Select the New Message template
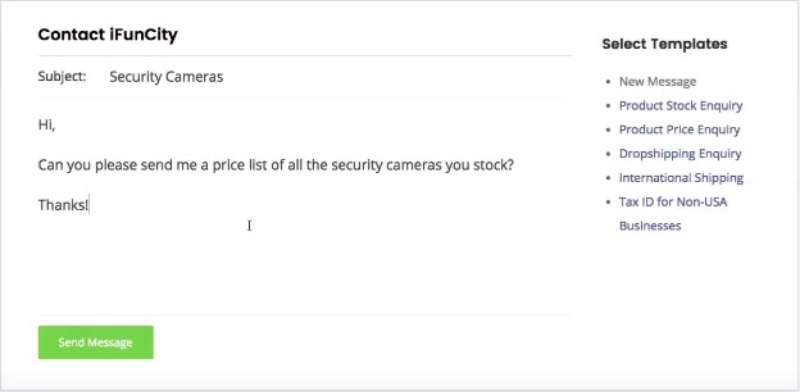Image resolution: width=800 pixels, height=392 pixels. (x=658, y=82)
